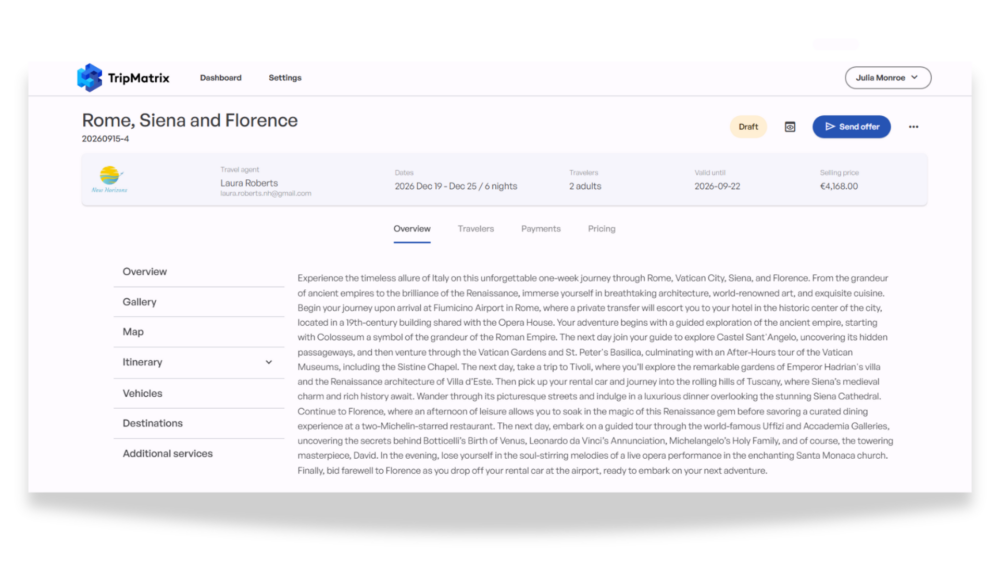Jump to Gallery in the sidebar
This screenshot has height=563, width=1000.
pyautogui.click(x=199, y=302)
